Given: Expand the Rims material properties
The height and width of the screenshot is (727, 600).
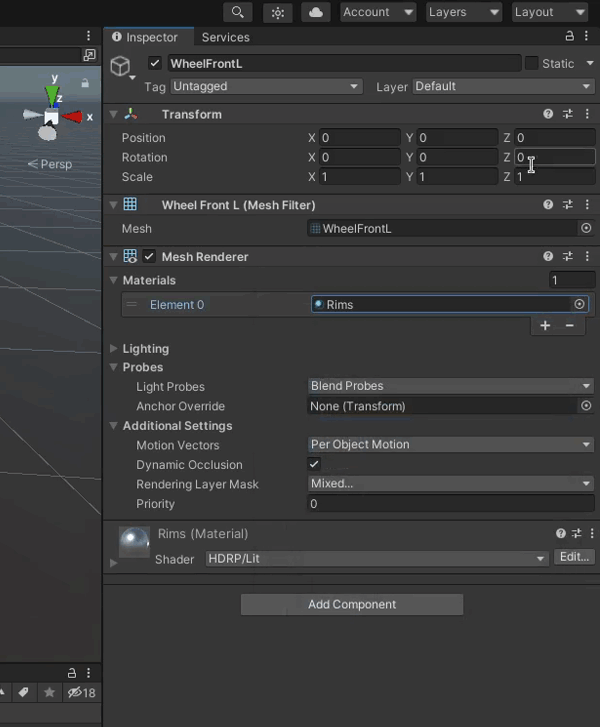Looking at the screenshot, I should (x=113, y=563).
